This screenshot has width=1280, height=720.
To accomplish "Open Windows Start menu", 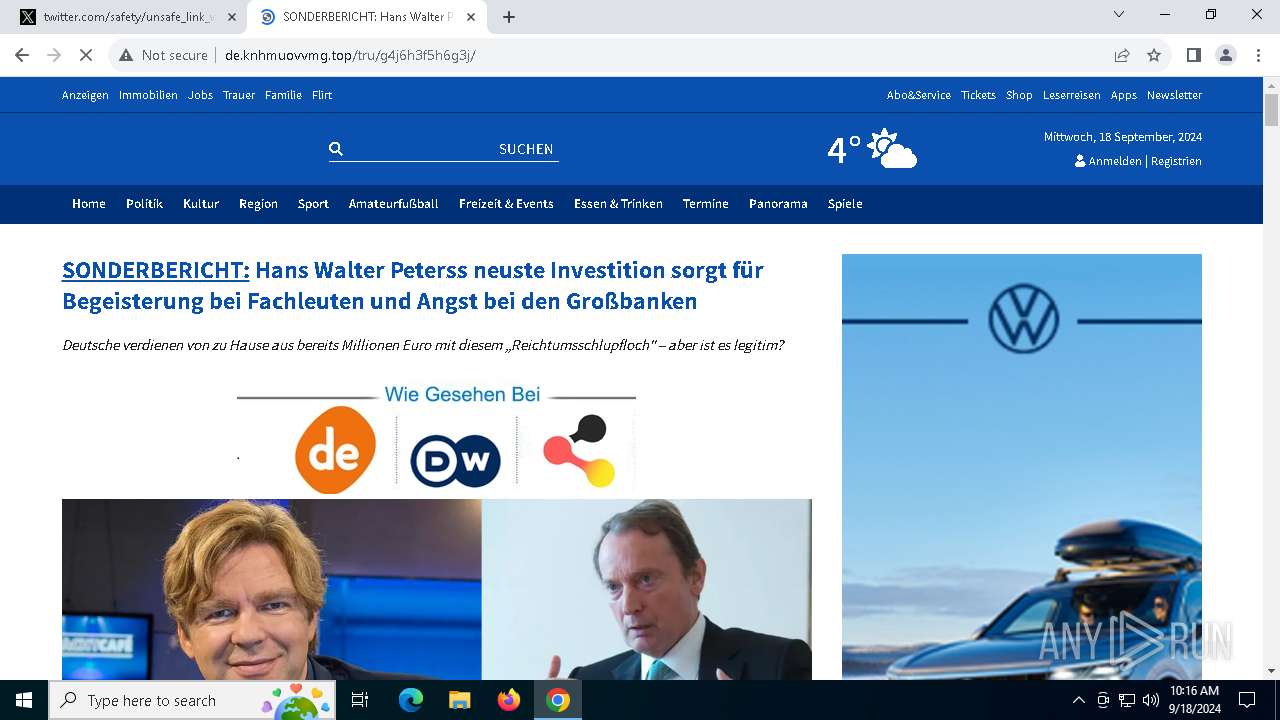I will [x=24, y=700].
